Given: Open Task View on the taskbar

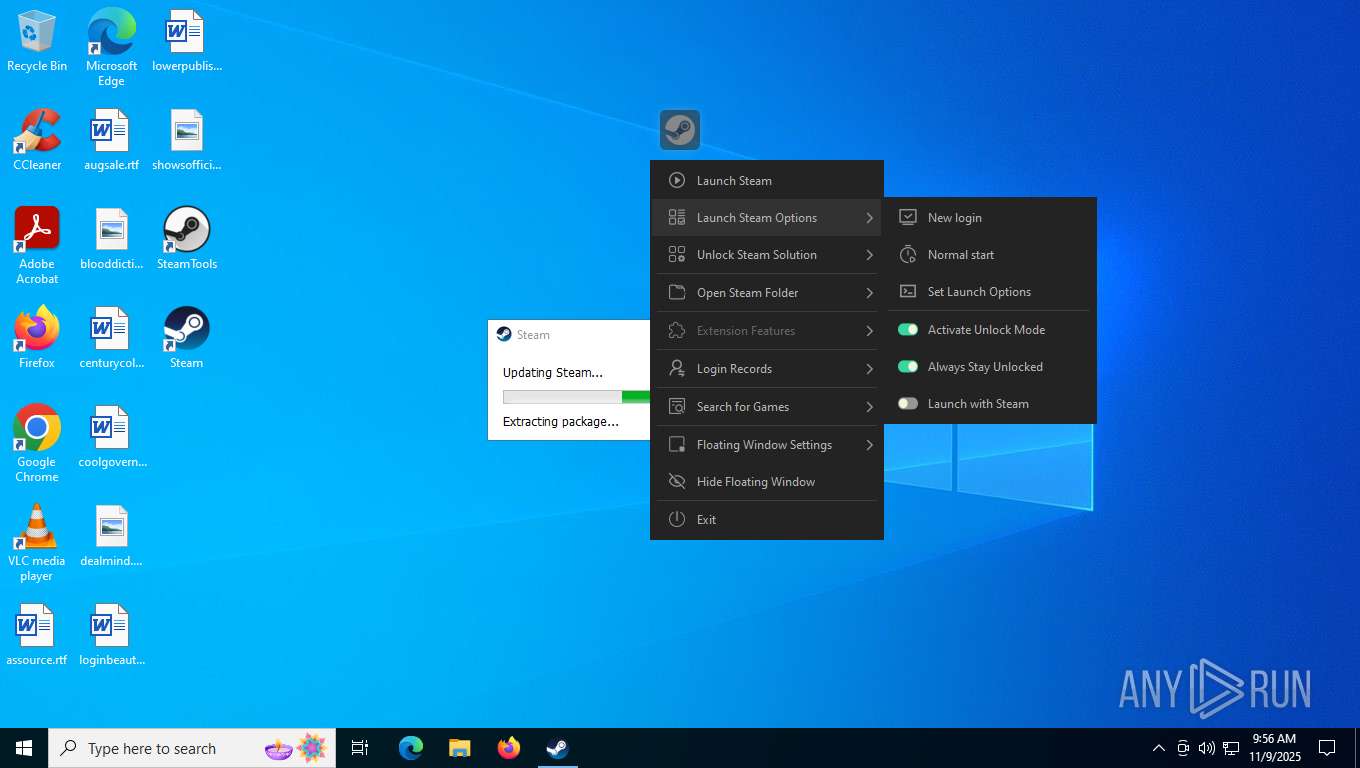Looking at the screenshot, I should [360, 748].
